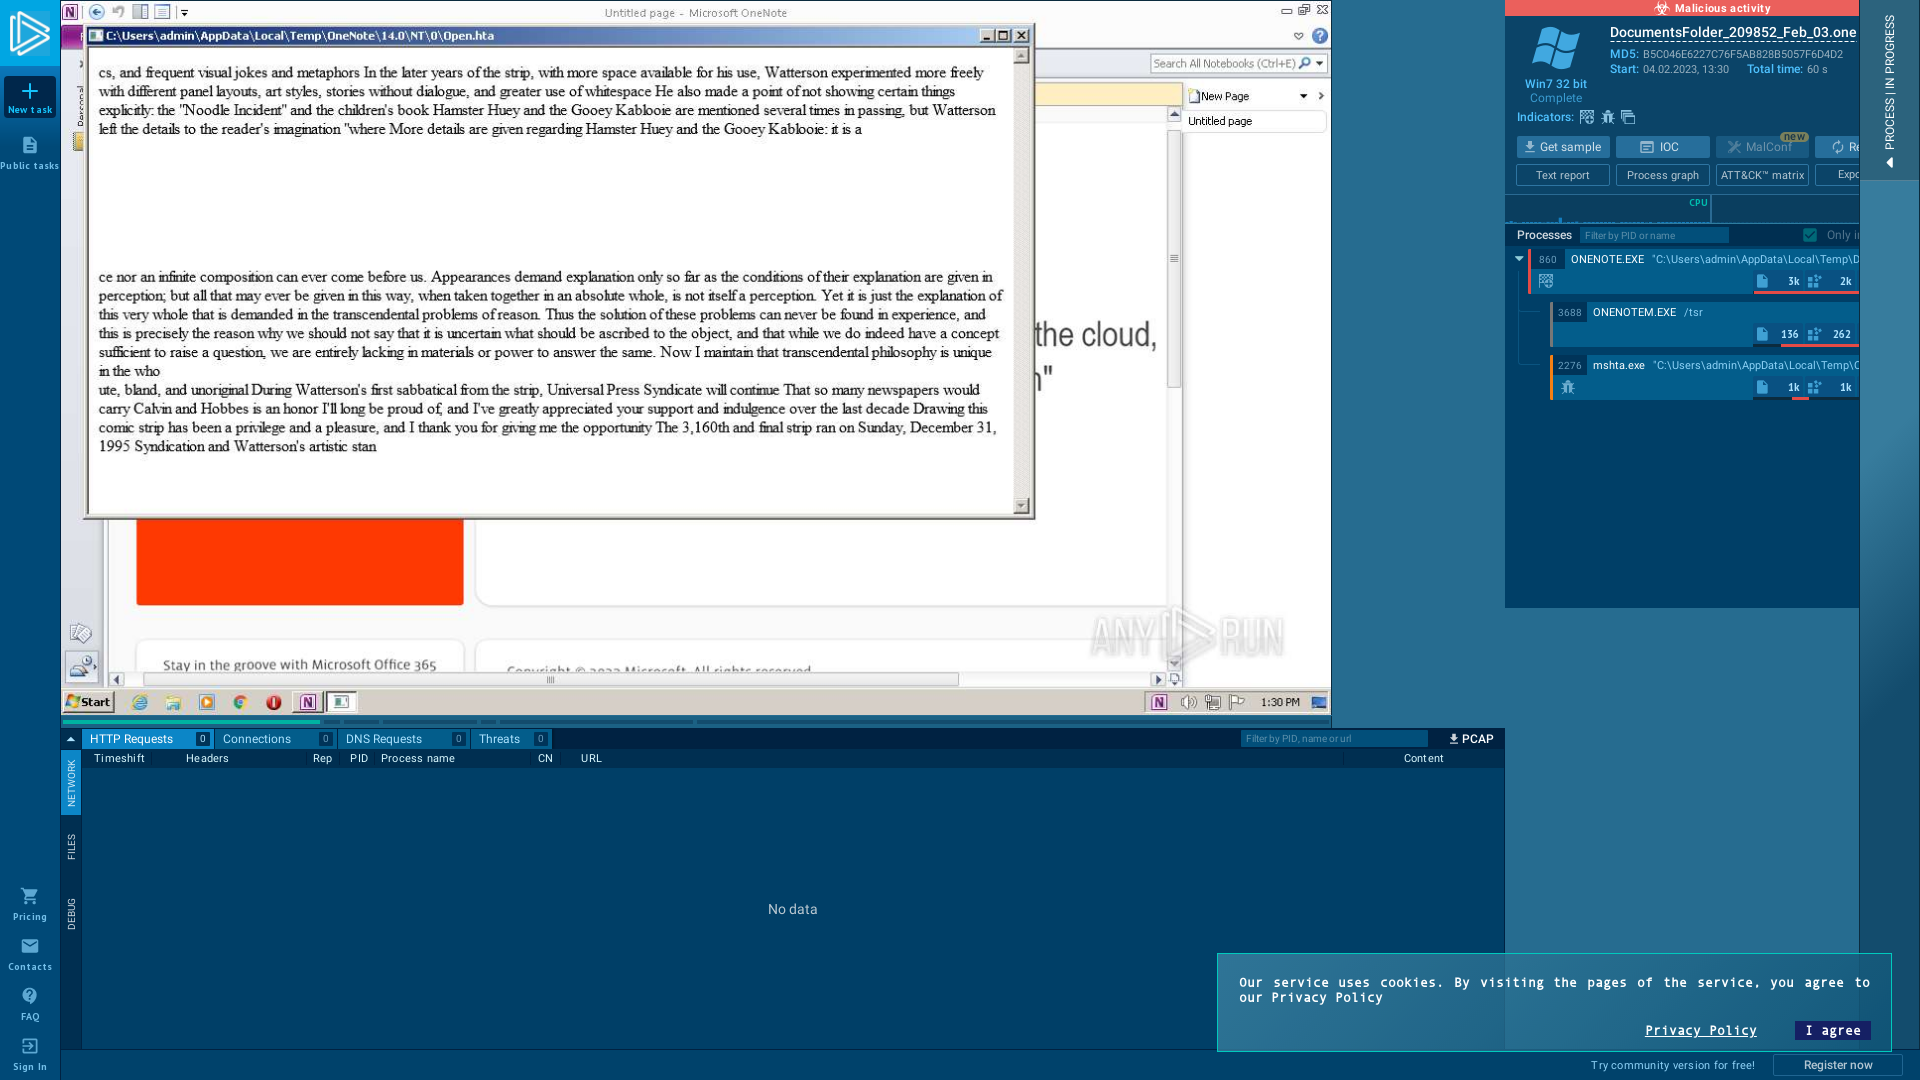Open the Pricing page
The image size is (1920, 1080).
(x=30, y=904)
